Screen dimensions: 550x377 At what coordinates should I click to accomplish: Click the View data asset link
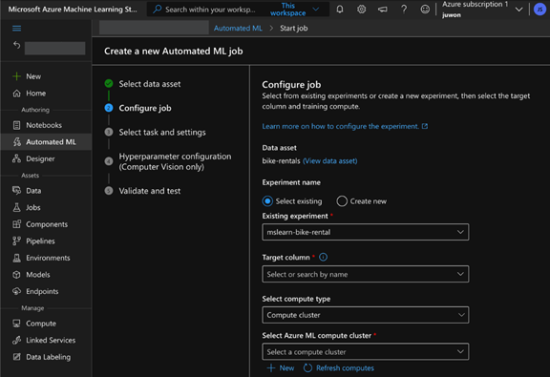tap(330, 161)
